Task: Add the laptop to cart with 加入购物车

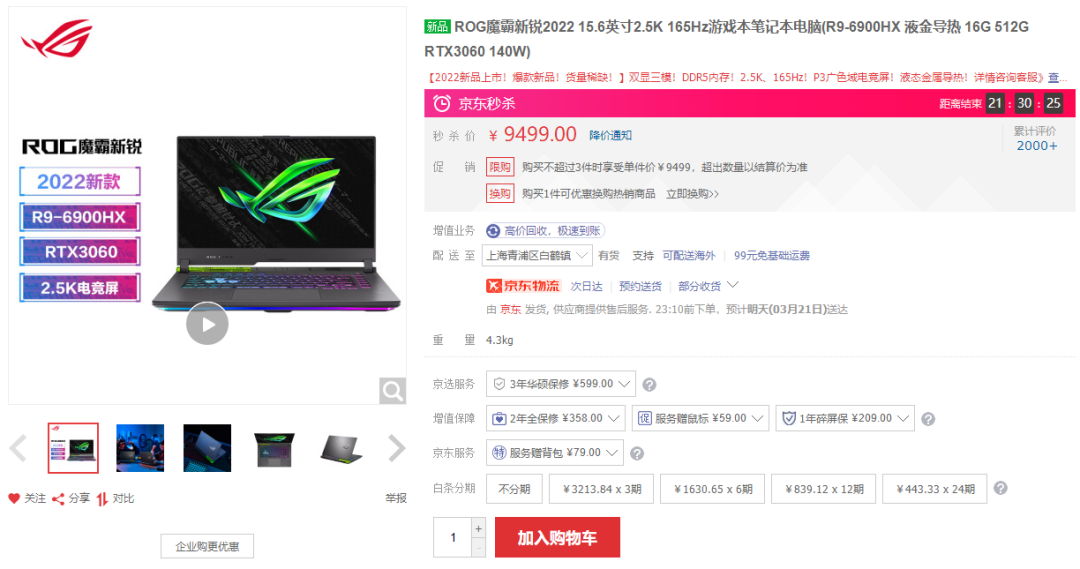Action: tap(557, 537)
